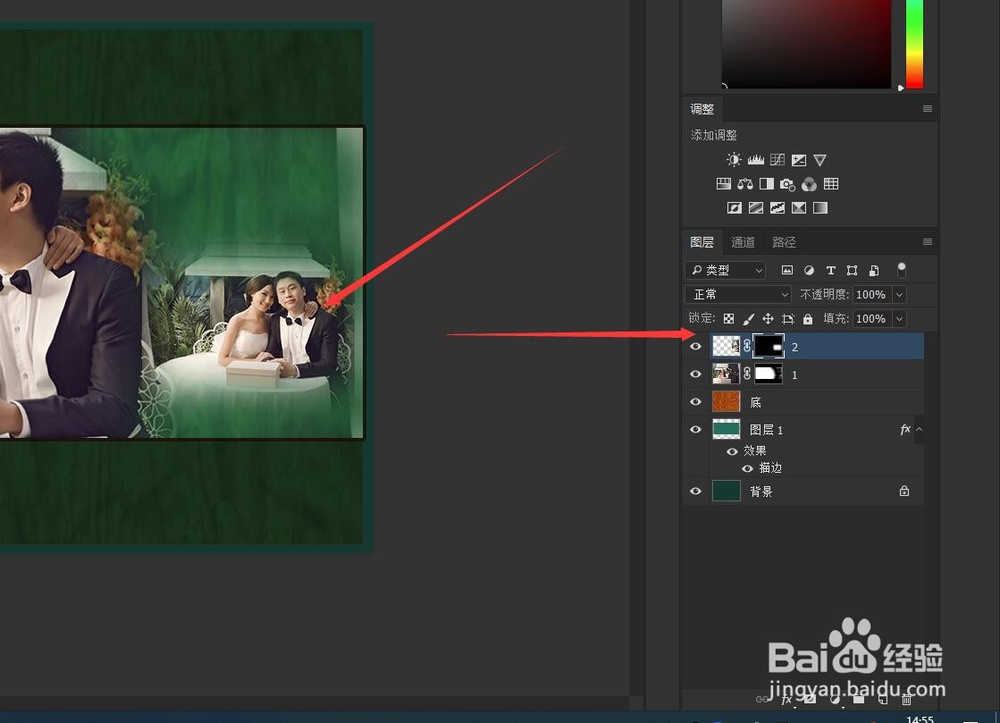Screen dimensions: 1000x723
Task: Hide layer 1 with eye icon
Action: (696, 374)
